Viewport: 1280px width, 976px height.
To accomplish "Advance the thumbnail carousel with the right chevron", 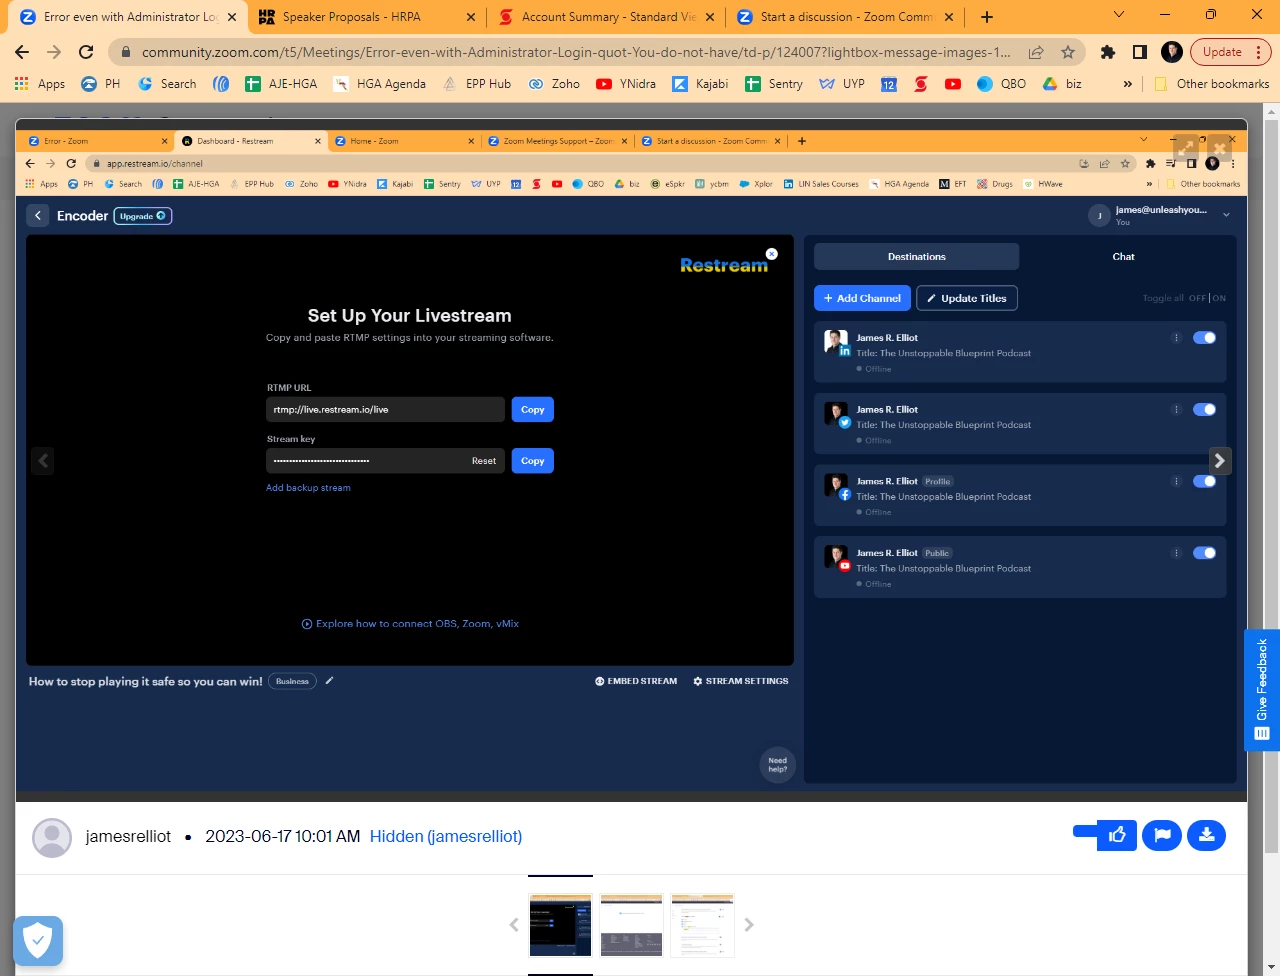I will 749,925.
